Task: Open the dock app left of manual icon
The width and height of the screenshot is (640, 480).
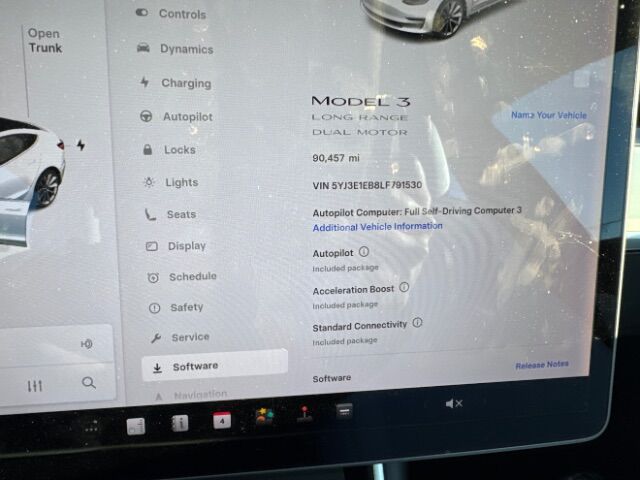Action: pos(136,427)
